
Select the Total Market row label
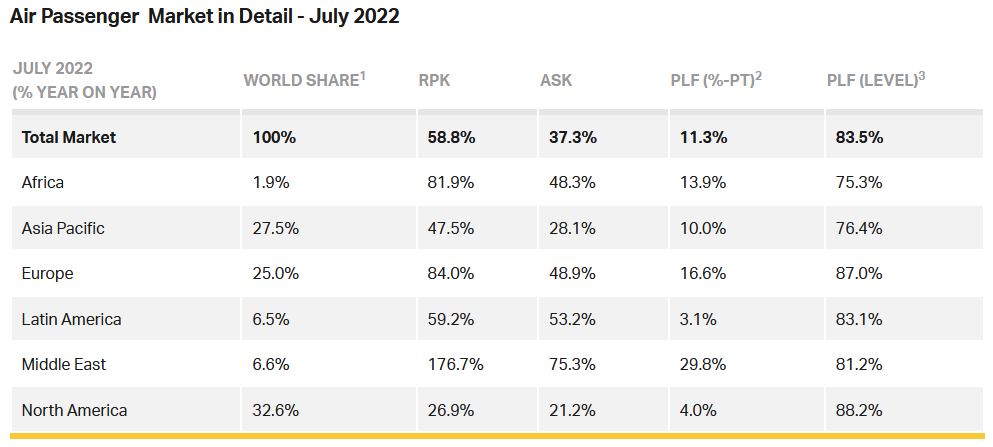69,138
